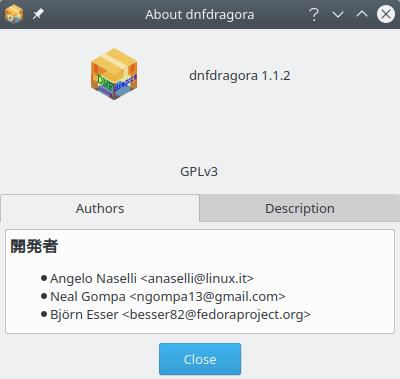Select Angelo Naselli author entry
Screen dimensions: 400x379
pos(152,278)
